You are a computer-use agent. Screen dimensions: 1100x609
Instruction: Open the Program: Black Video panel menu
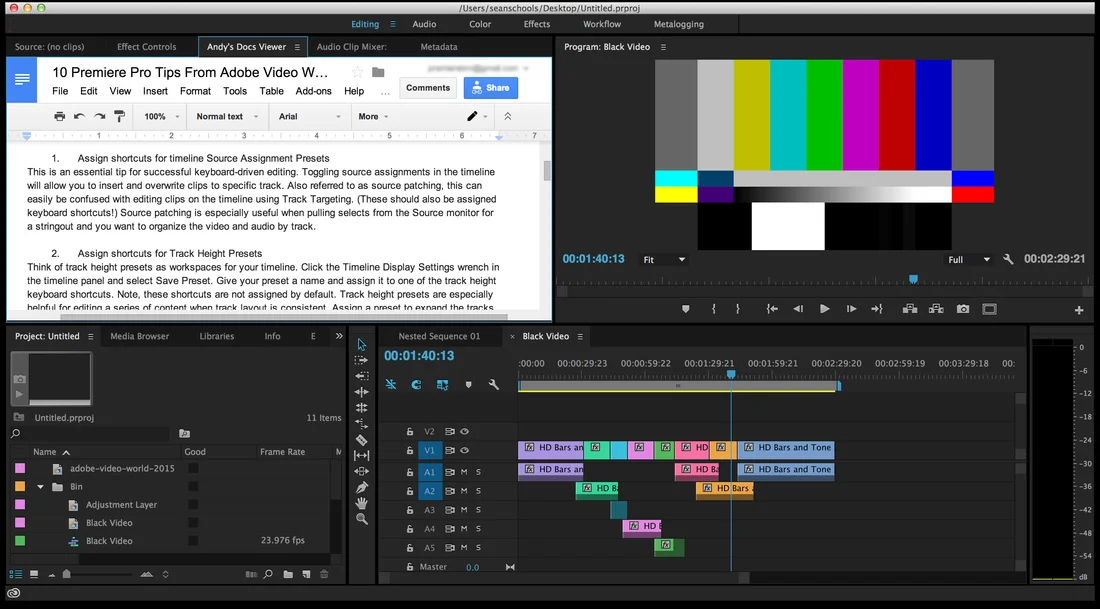pos(663,47)
